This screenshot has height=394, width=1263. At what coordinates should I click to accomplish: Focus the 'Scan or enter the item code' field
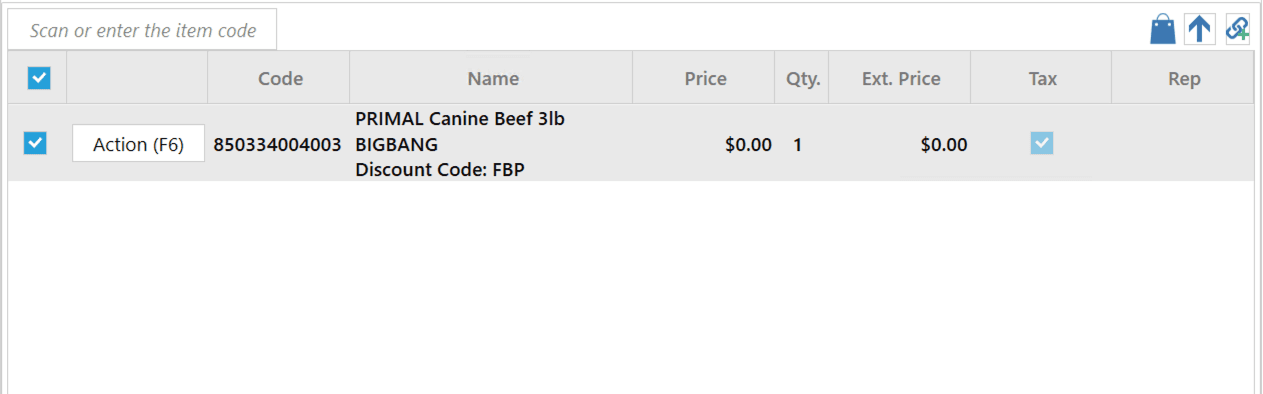pos(142,30)
